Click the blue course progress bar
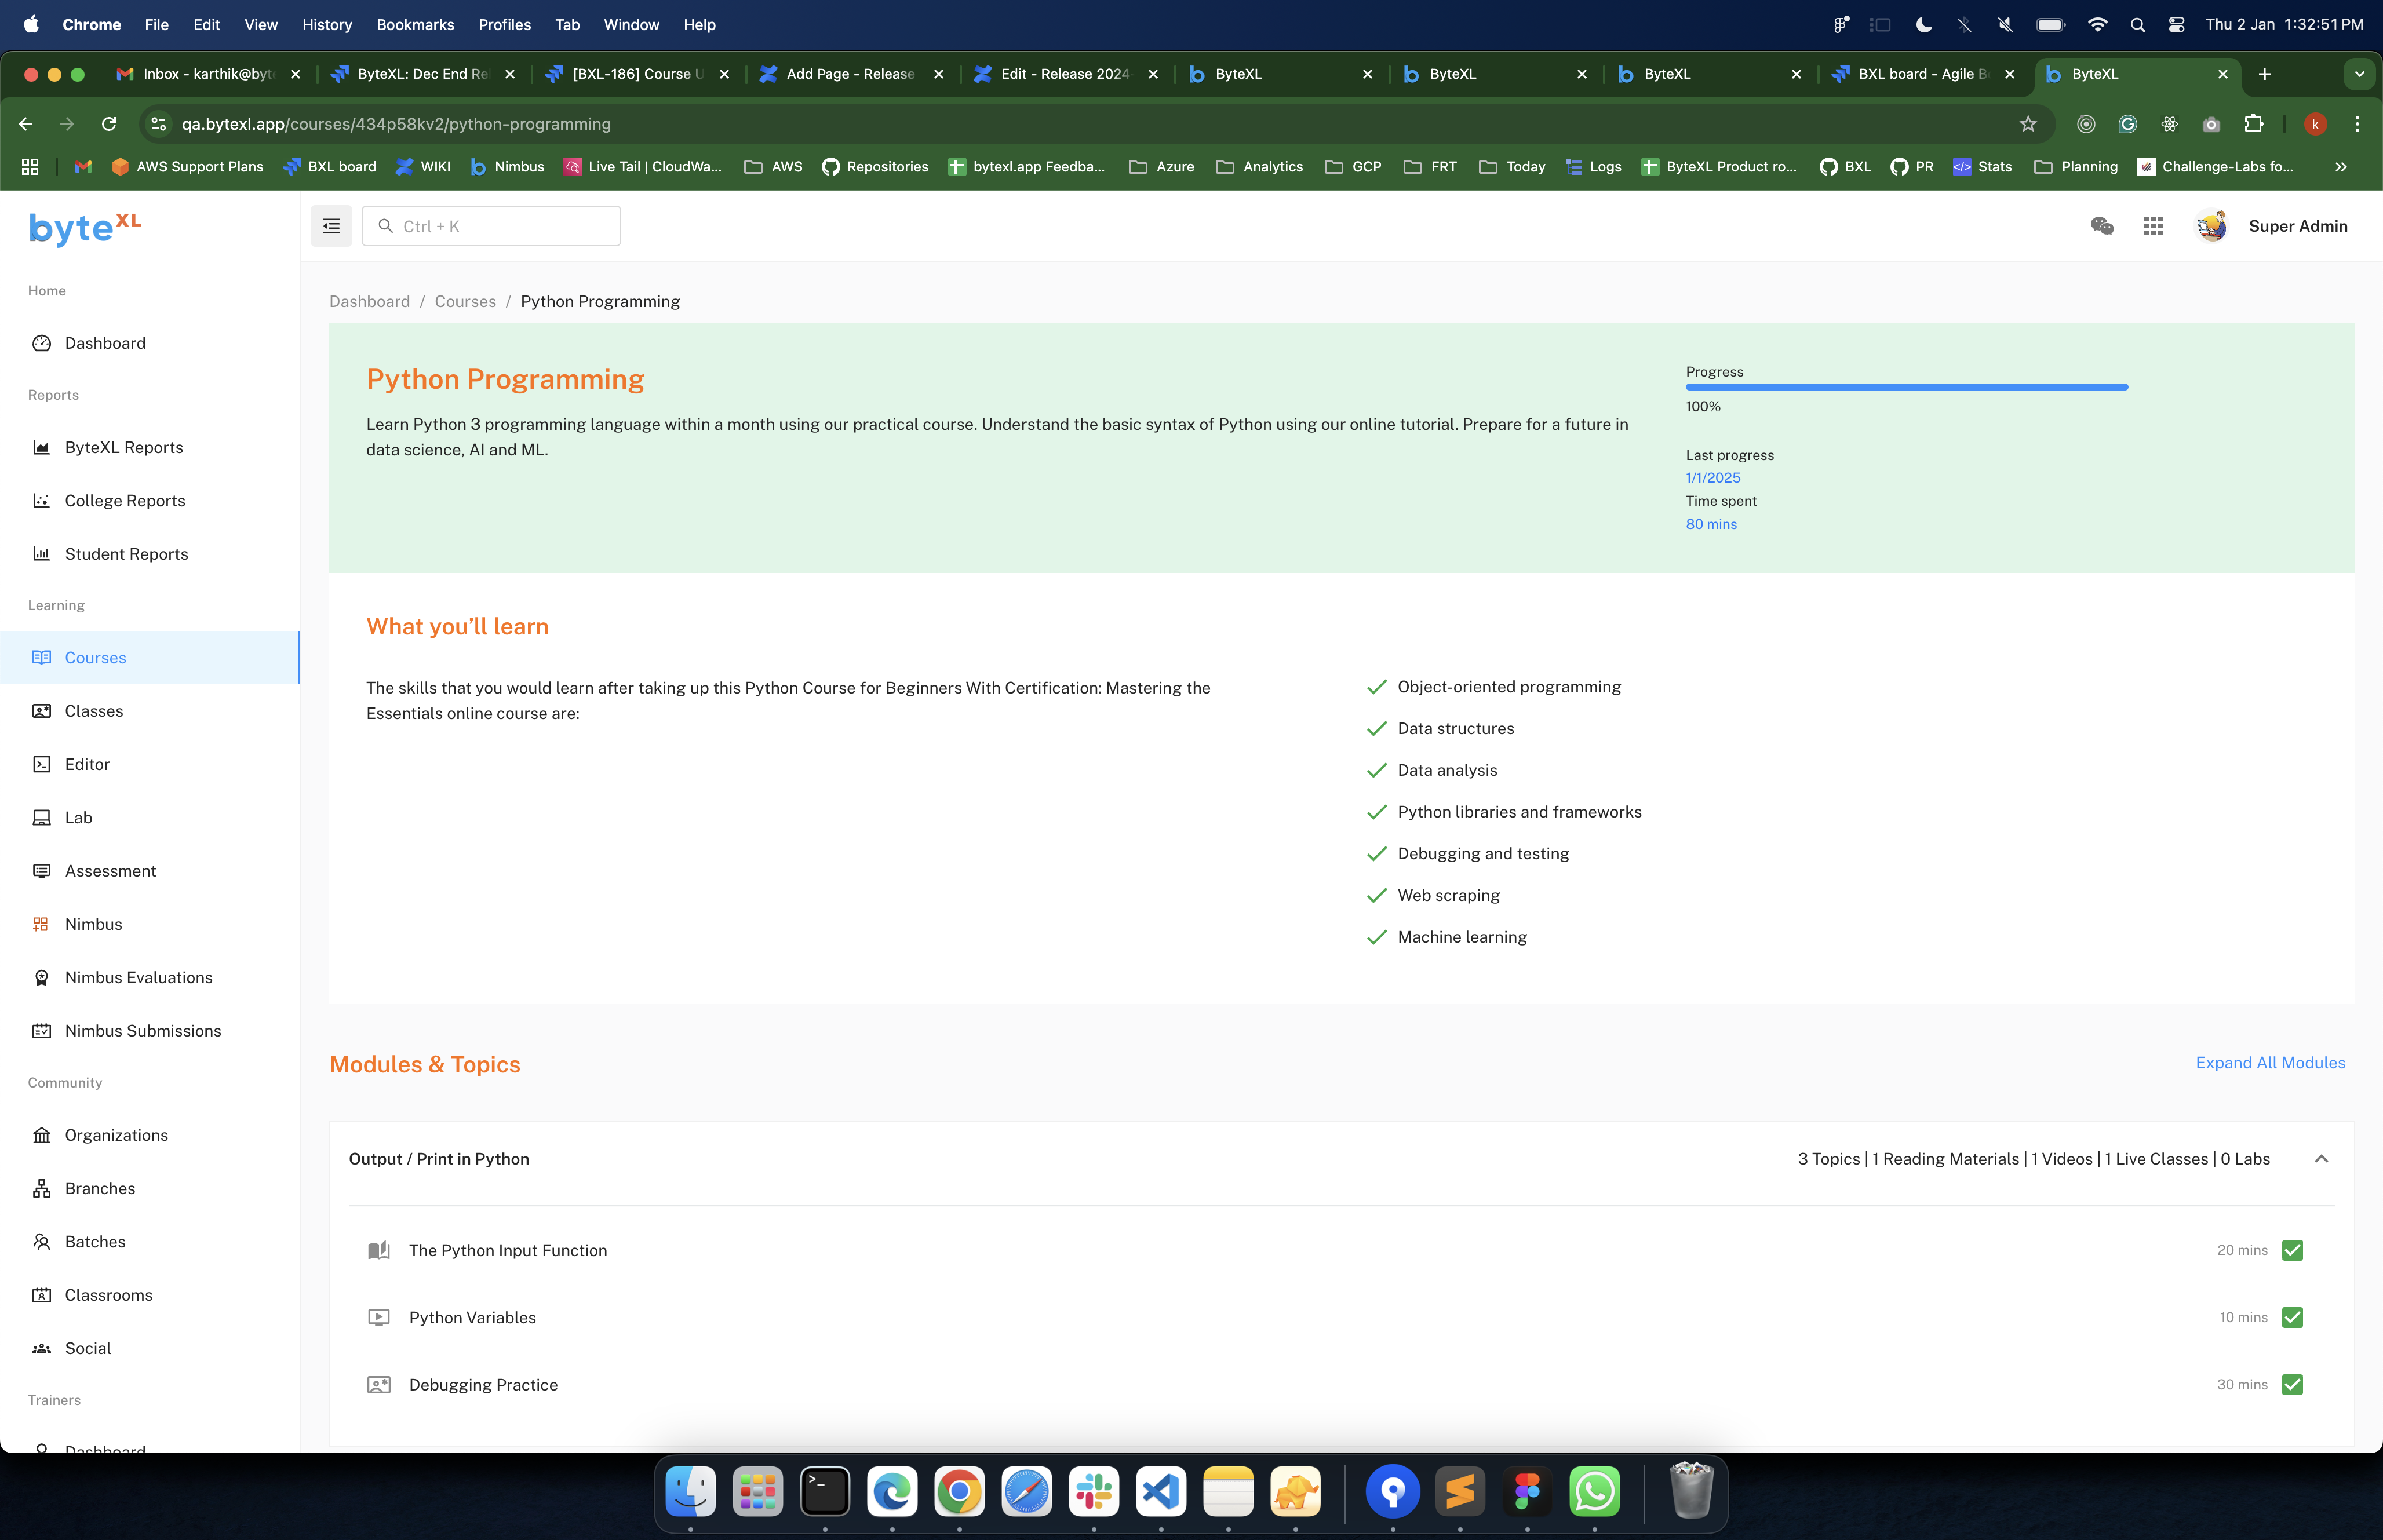This screenshot has width=2383, height=1540. pyautogui.click(x=1906, y=387)
